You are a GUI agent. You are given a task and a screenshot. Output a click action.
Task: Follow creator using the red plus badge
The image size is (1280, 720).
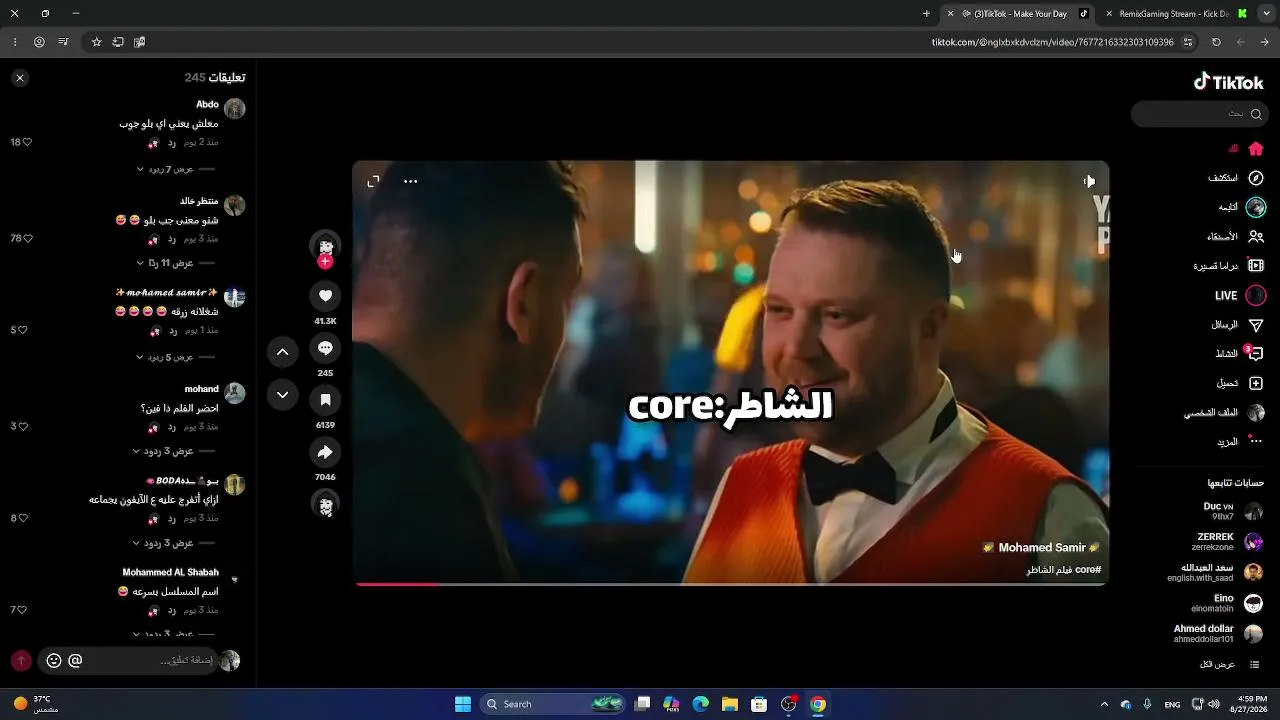325,262
